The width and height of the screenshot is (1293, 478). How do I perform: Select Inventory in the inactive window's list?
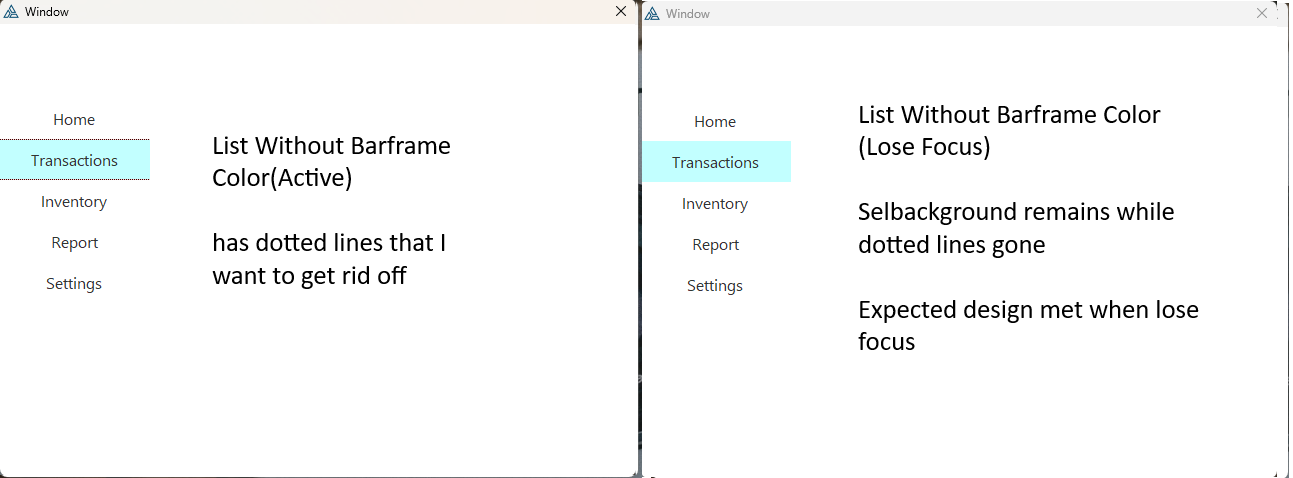click(x=715, y=204)
